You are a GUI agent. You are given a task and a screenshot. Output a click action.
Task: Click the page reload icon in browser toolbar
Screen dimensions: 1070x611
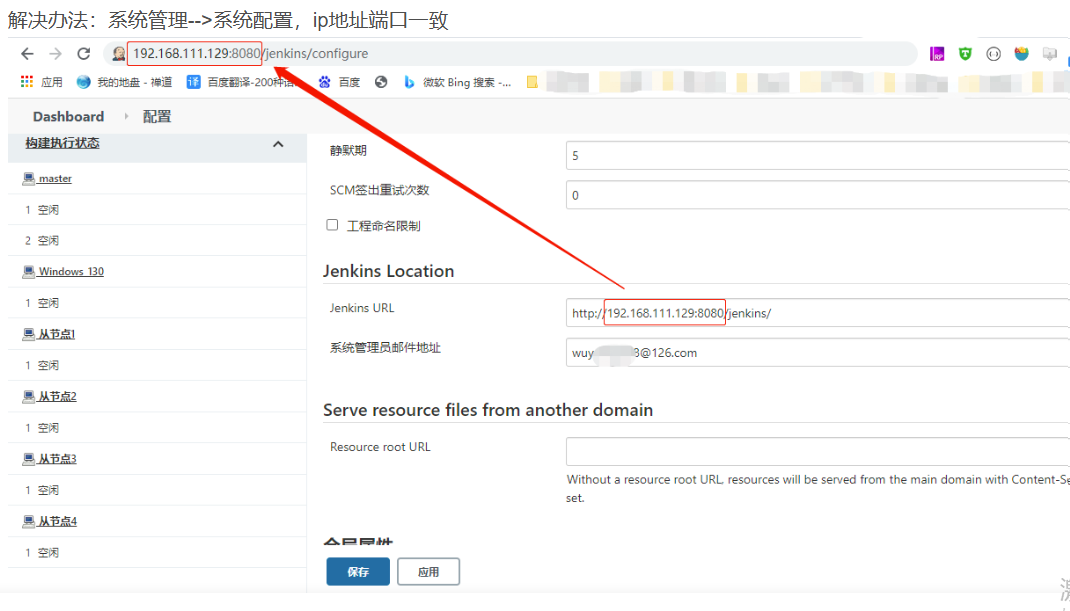tap(83, 54)
